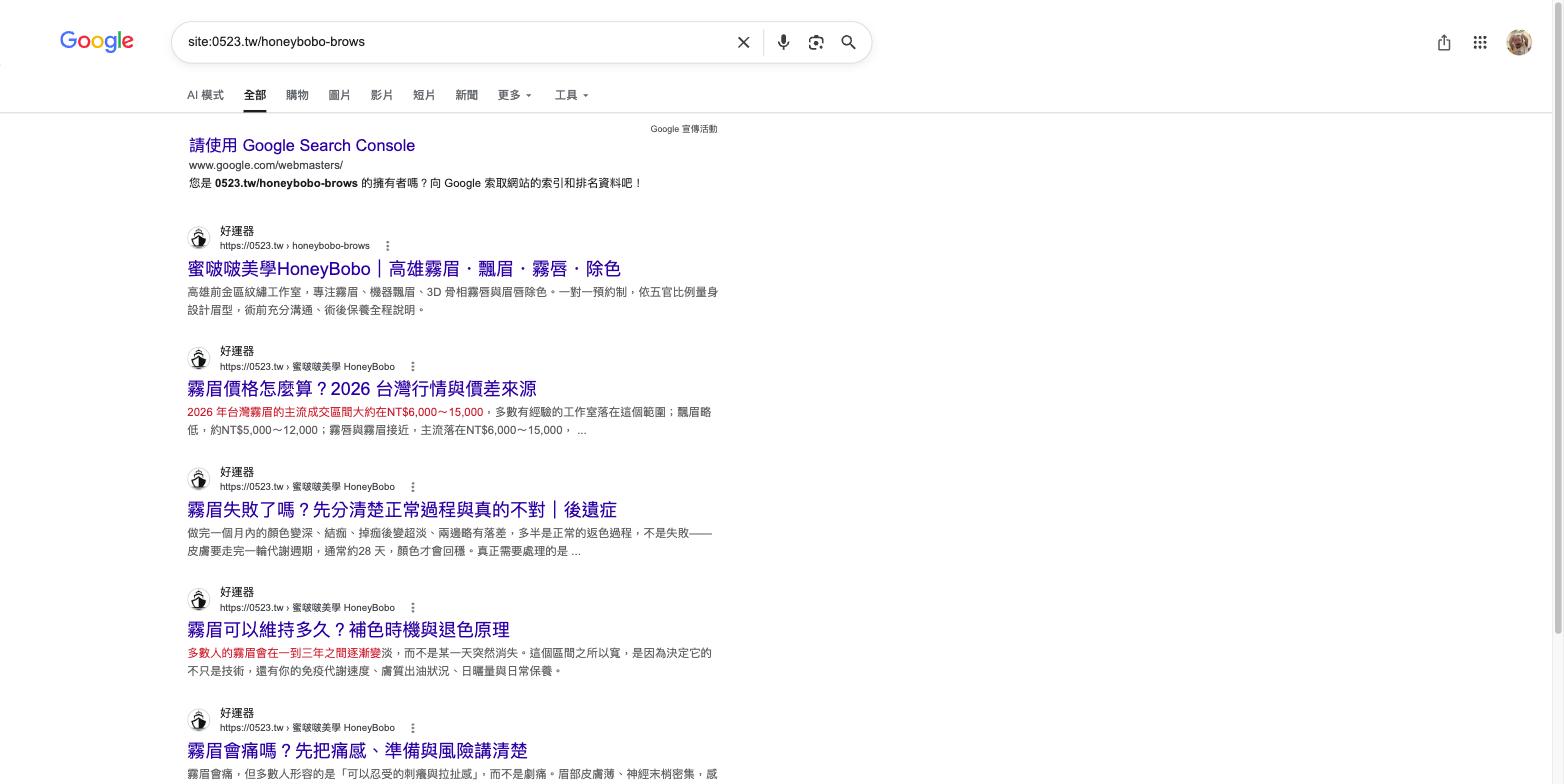Open 霧眉可以維持多久？ result link
This screenshot has height=784, width=1564.
[348, 630]
